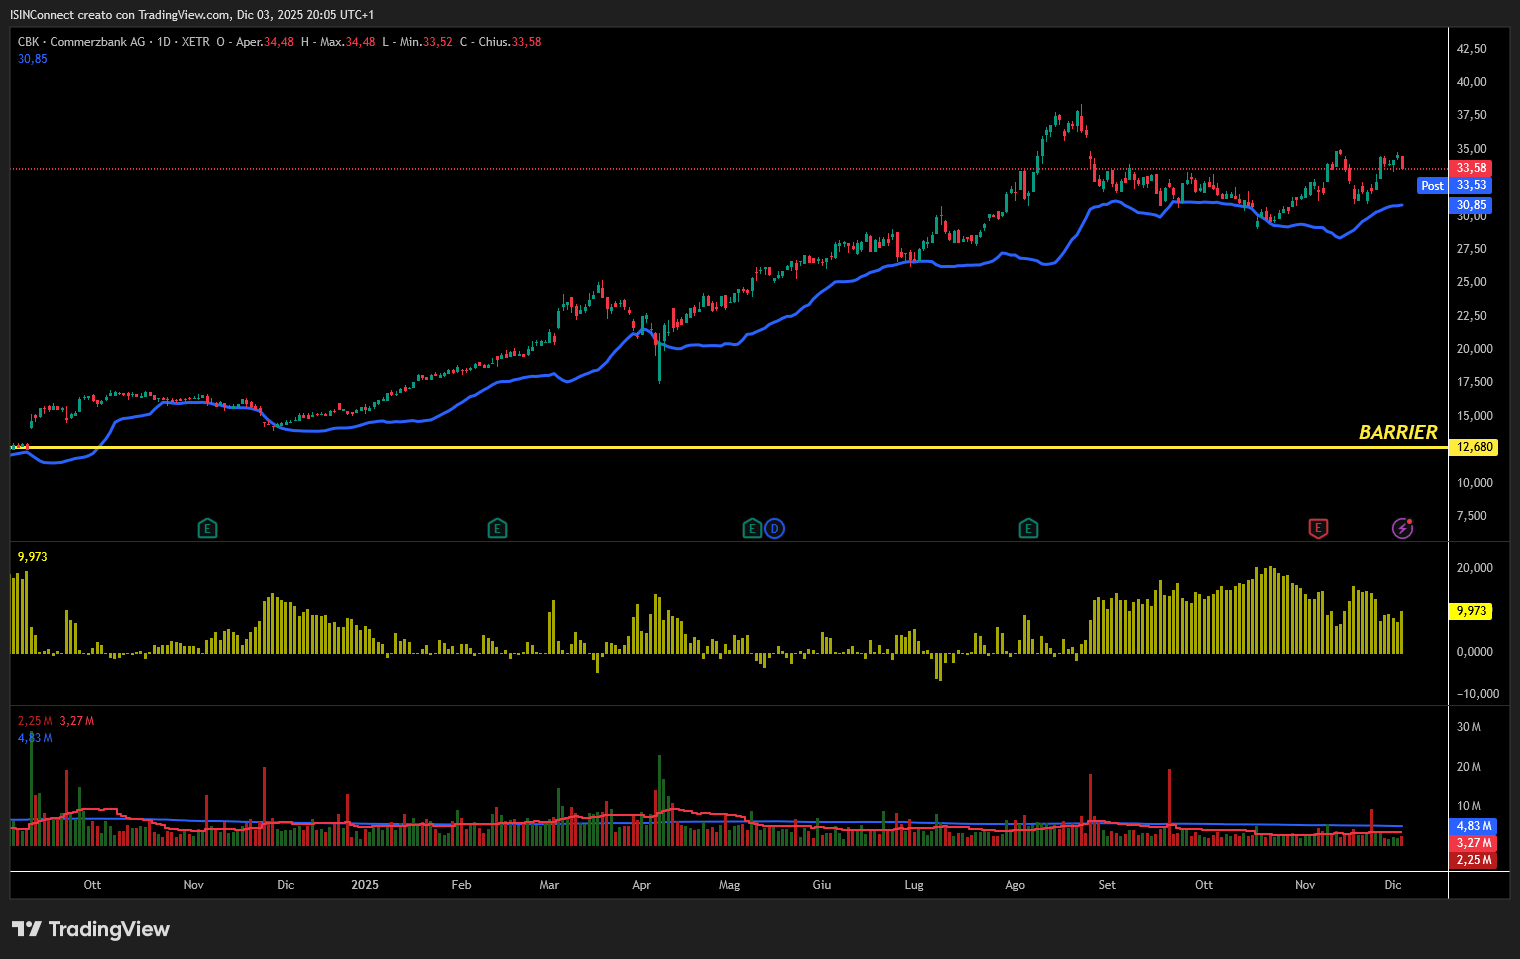Click the yellow 9,973 axis value tag

point(1471,611)
